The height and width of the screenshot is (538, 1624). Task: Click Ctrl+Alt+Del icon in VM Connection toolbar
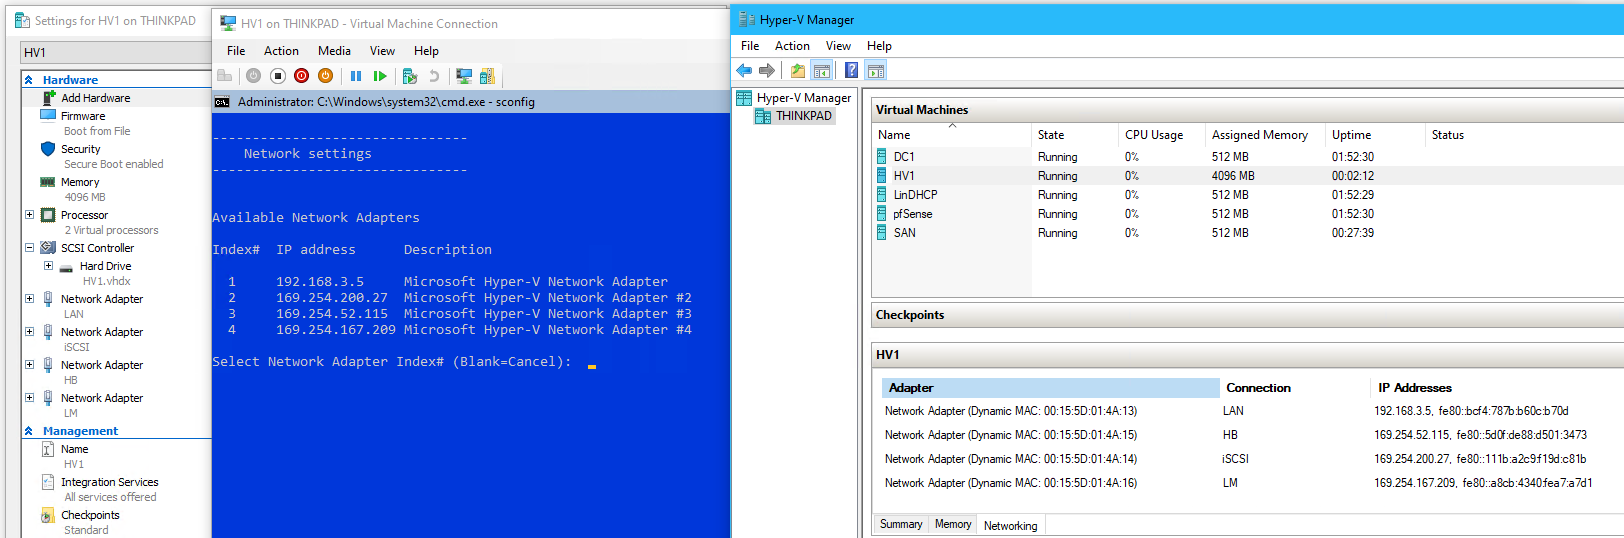(225, 76)
